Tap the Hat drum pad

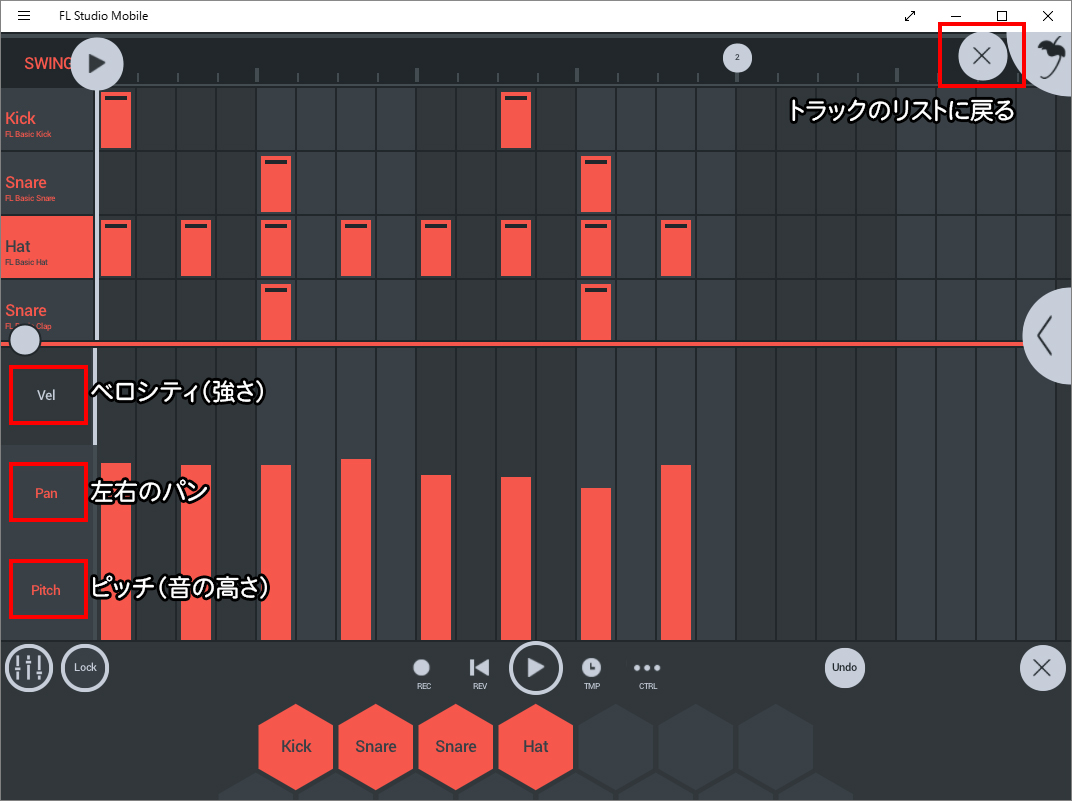click(536, 746)
